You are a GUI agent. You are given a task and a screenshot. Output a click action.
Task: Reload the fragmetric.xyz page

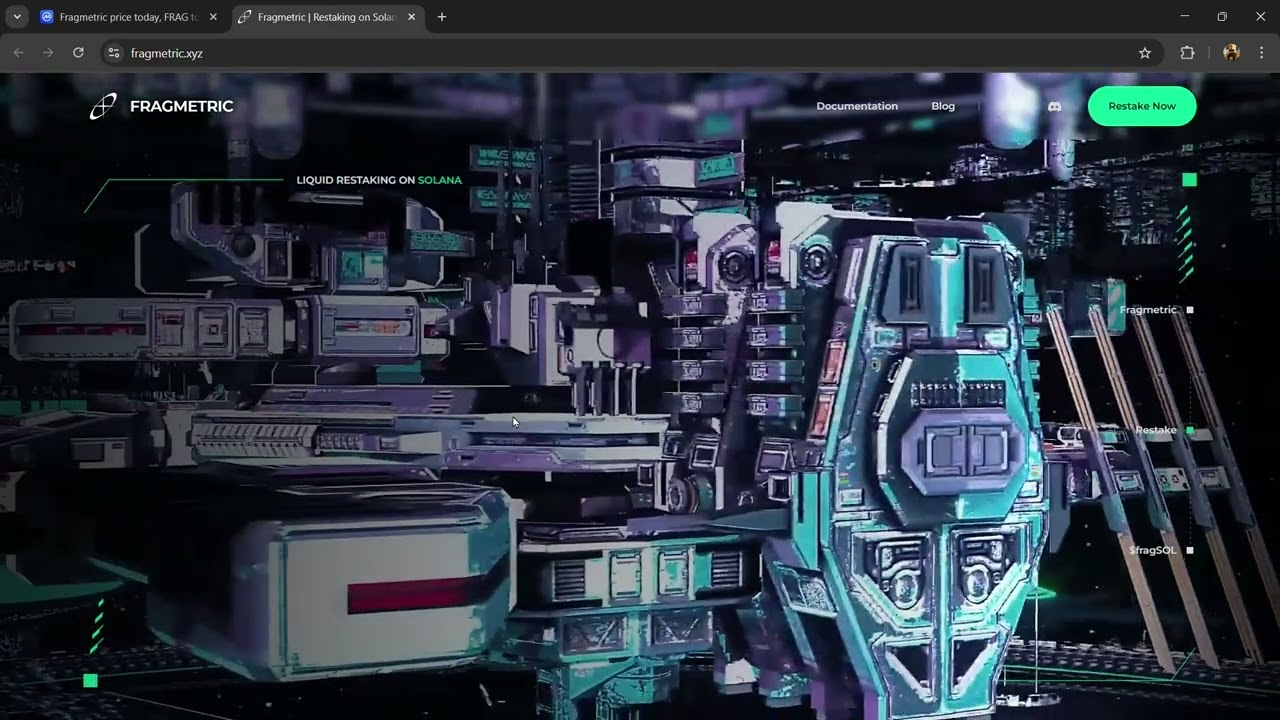pyautogui.click(x=78, y=53)
